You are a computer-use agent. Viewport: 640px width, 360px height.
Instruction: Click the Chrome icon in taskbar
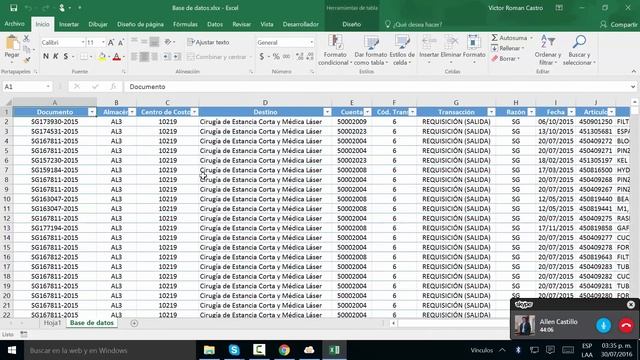click(284, 350)
